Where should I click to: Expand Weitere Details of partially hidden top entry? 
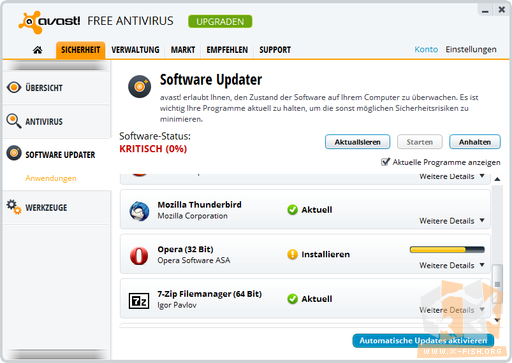pyautogui.click(x=452, y=176)
